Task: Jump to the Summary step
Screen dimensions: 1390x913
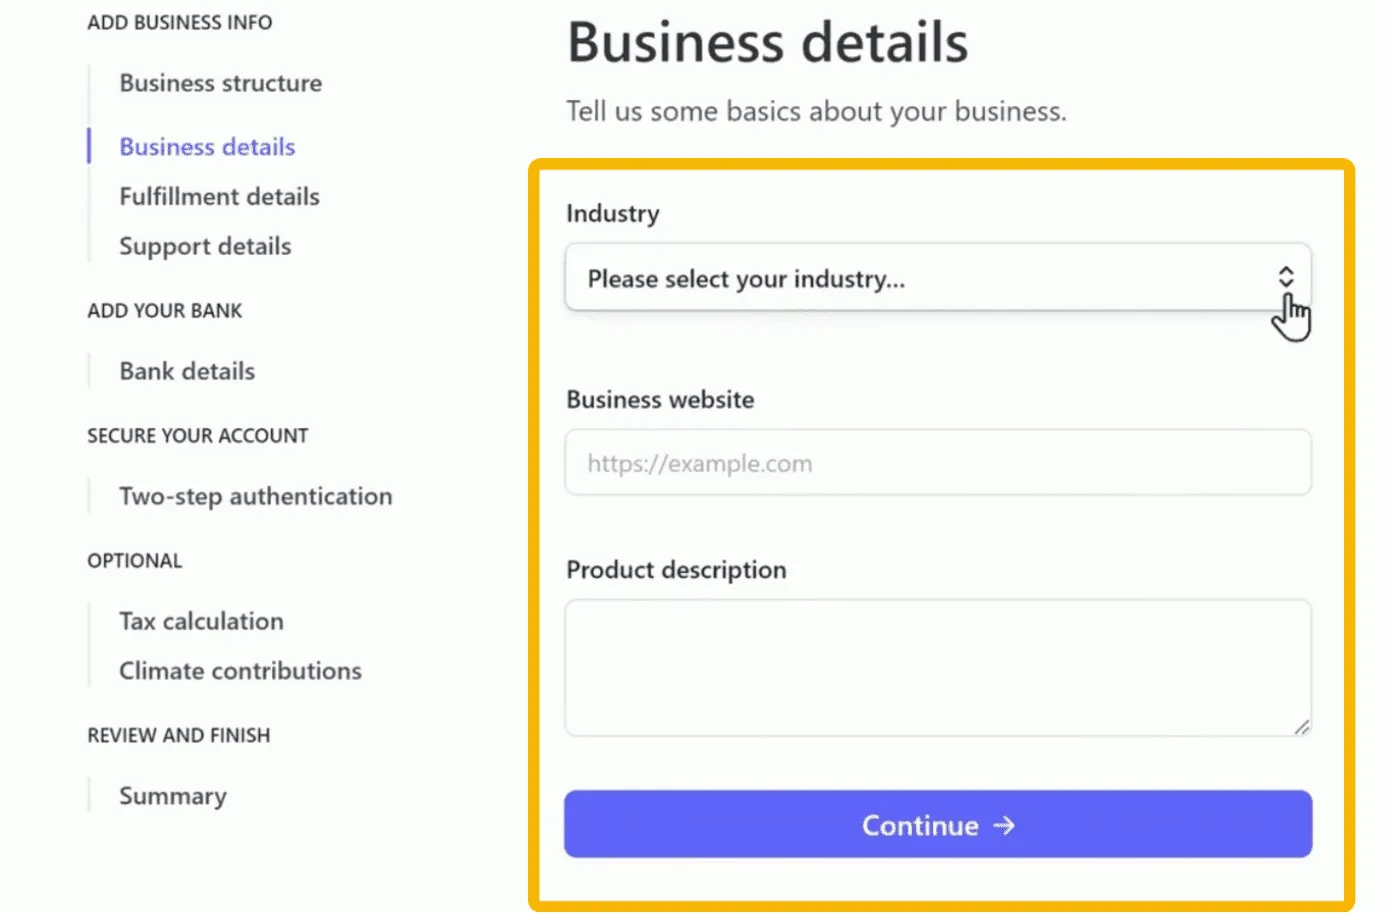Action: [x=173, y=797]
